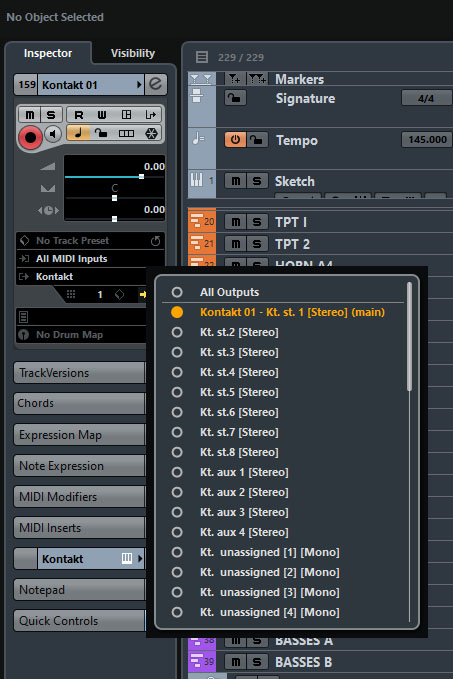Solo the Kontakt 01 track in Inspector

pyautogui.click(x=51, y=115)
